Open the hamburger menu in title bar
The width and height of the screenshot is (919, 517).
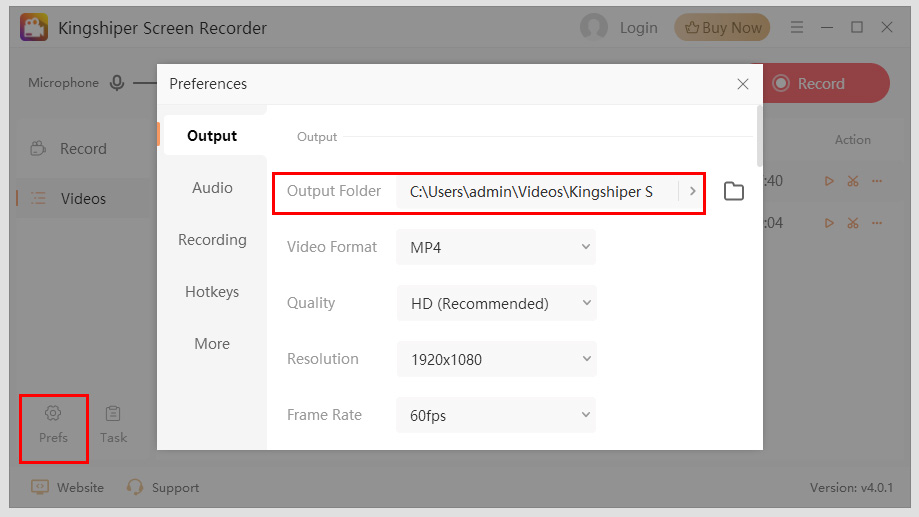pos(797,27)
